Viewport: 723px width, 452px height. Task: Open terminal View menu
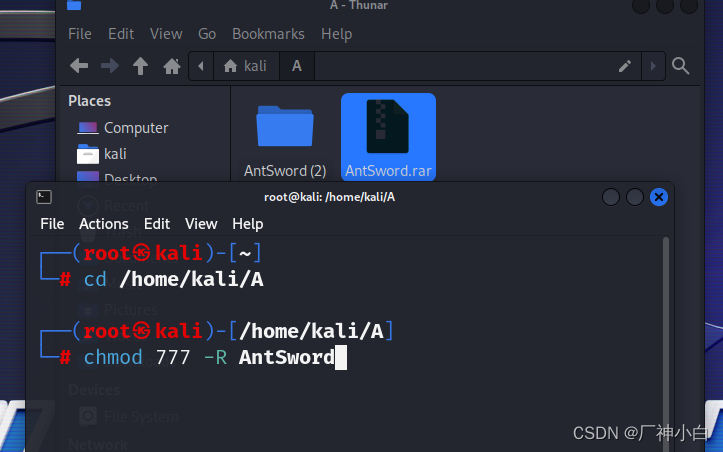(201, 224)
